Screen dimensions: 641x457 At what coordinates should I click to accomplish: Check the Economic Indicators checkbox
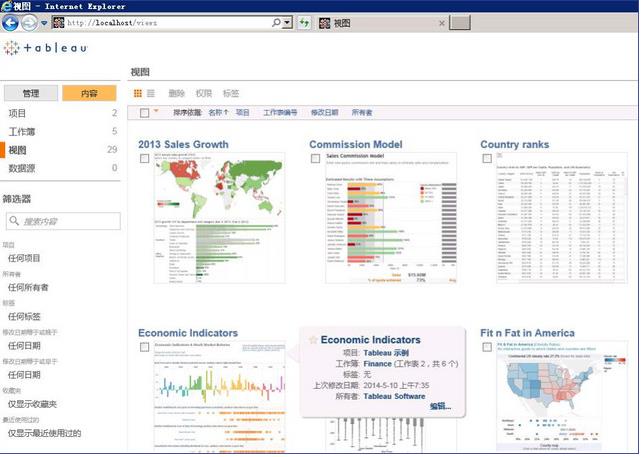pos(144,347)
